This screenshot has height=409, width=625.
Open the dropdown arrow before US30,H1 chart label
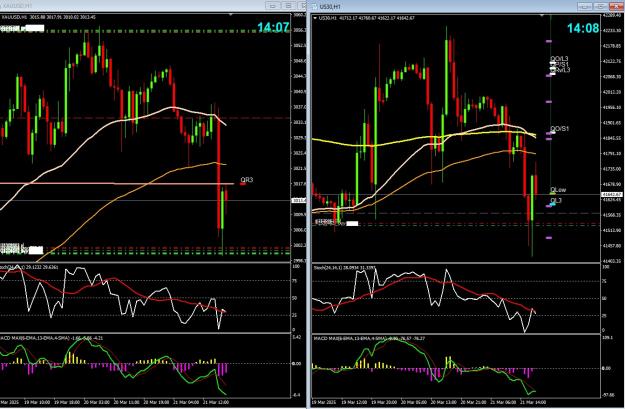pos(315,18)
